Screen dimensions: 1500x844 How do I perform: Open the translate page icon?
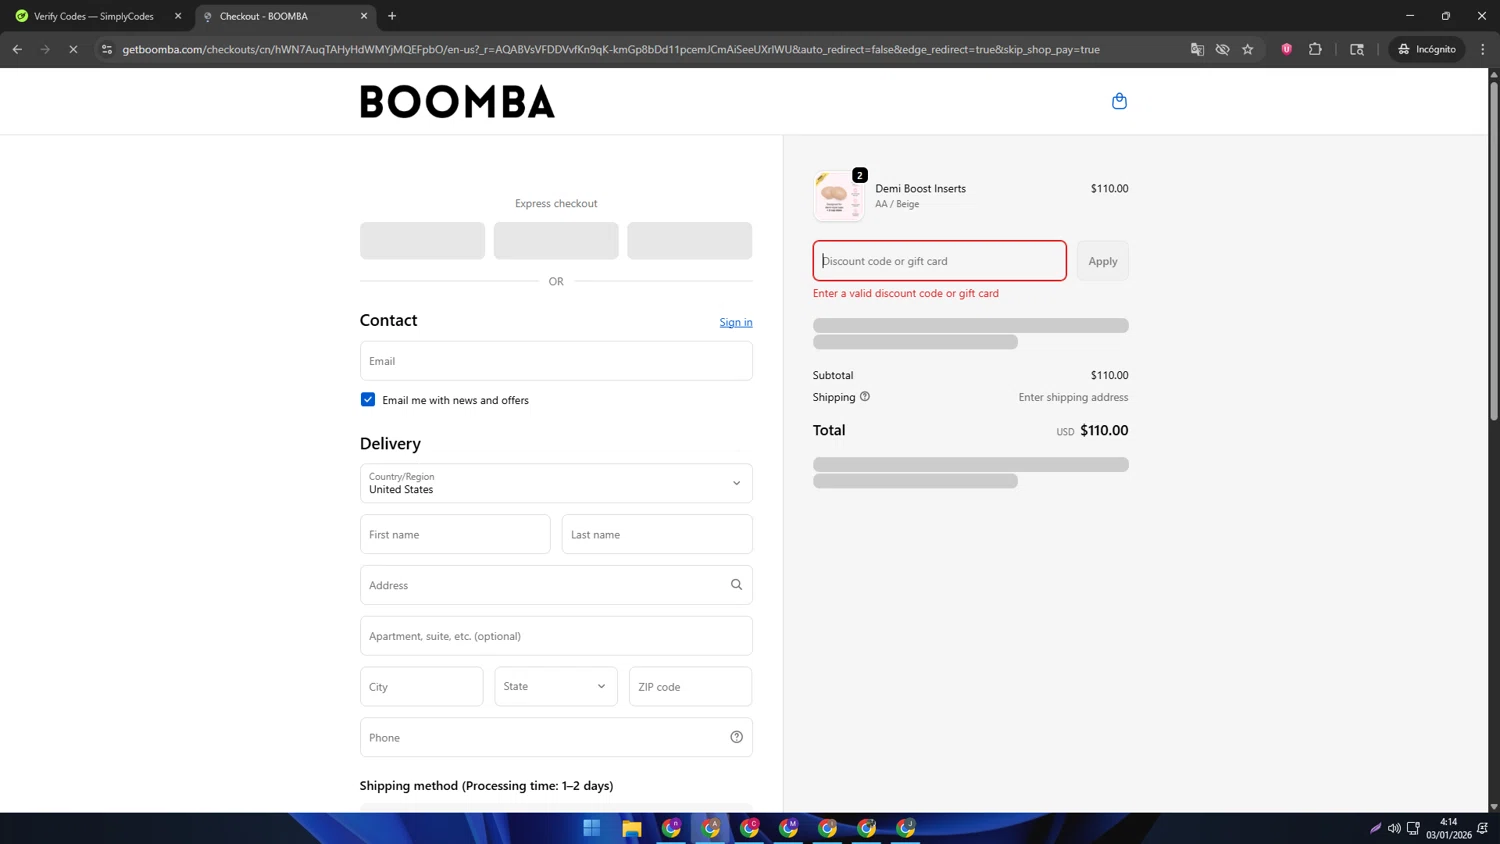tap(1197, 49)
